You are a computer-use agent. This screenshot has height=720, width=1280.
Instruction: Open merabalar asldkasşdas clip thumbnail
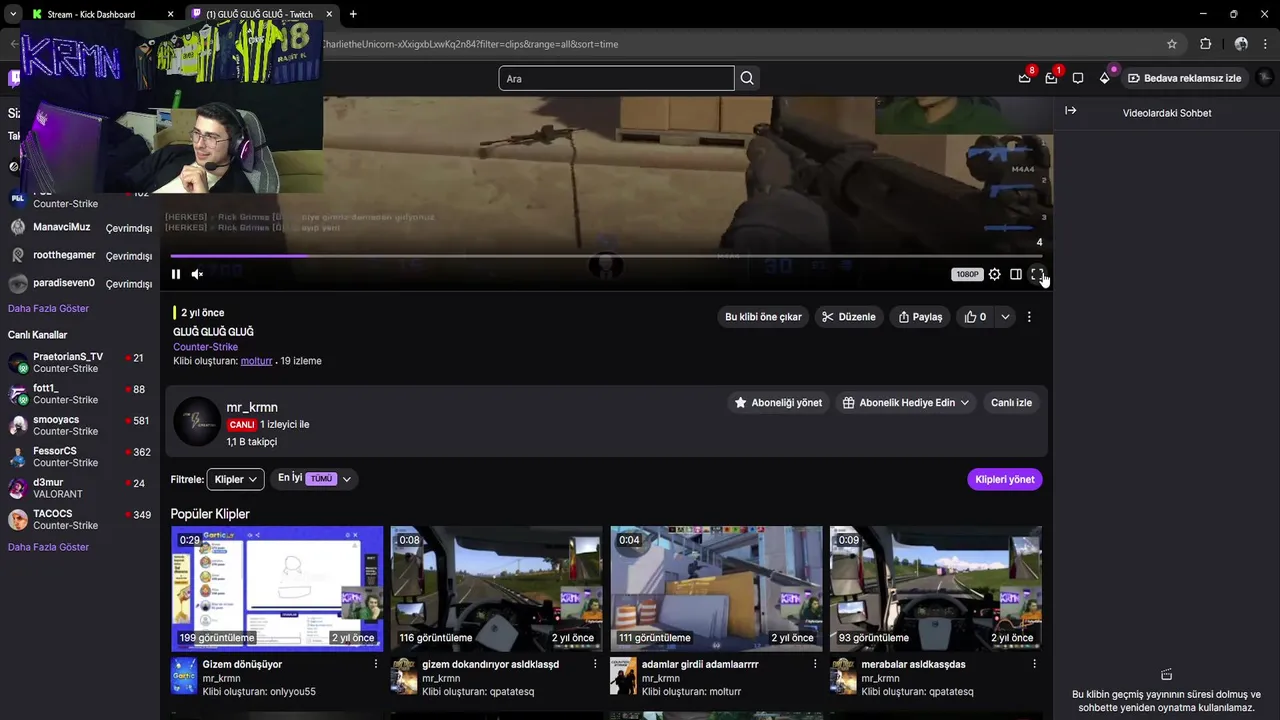click(x=936, y=588)
